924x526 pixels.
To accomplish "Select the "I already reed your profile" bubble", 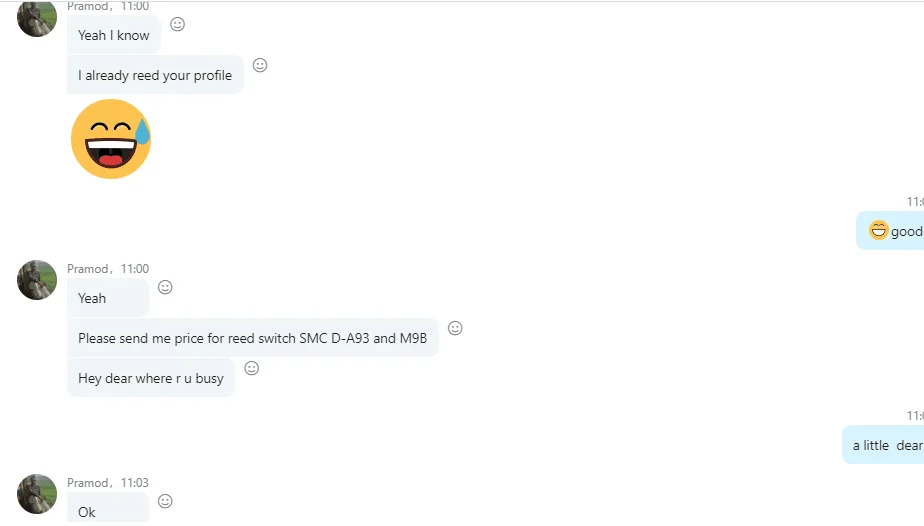I will [155, 75].
